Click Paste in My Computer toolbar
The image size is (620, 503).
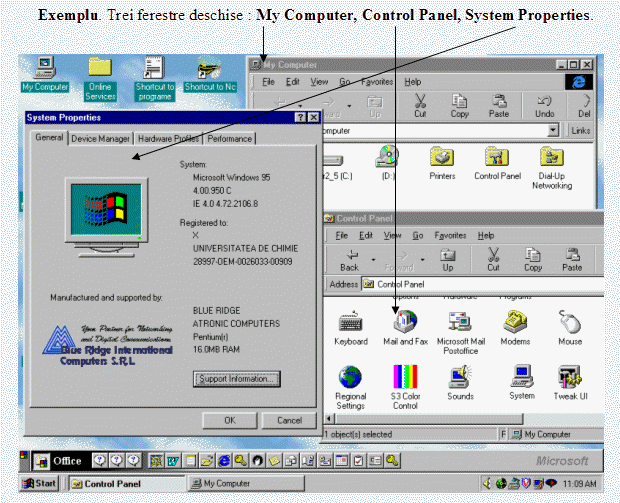499,106
